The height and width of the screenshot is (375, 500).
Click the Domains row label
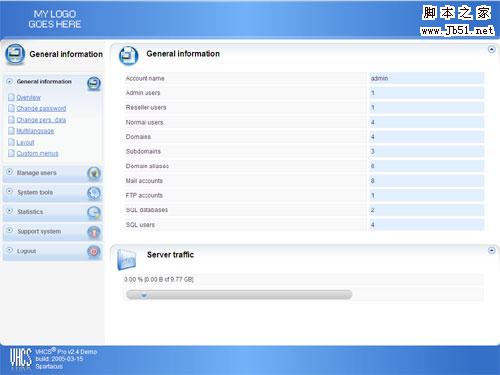(138, 137)
